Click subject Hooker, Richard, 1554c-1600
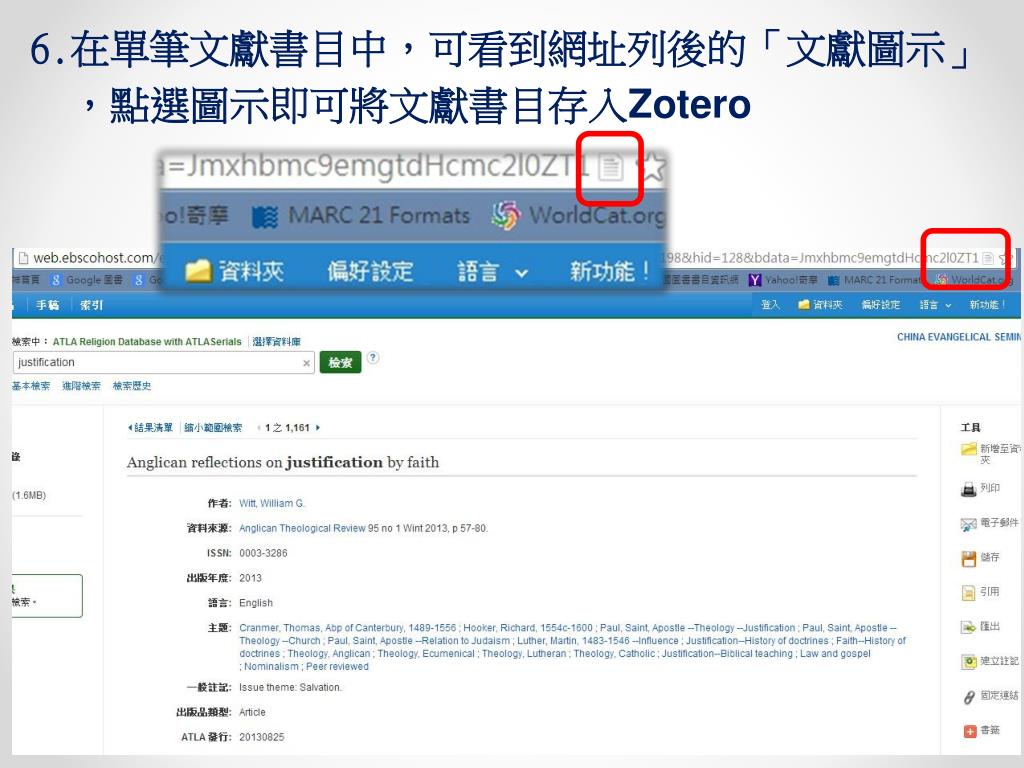Image resolution: width=1024 pixels, height=768 pixels. pos(528,628)
